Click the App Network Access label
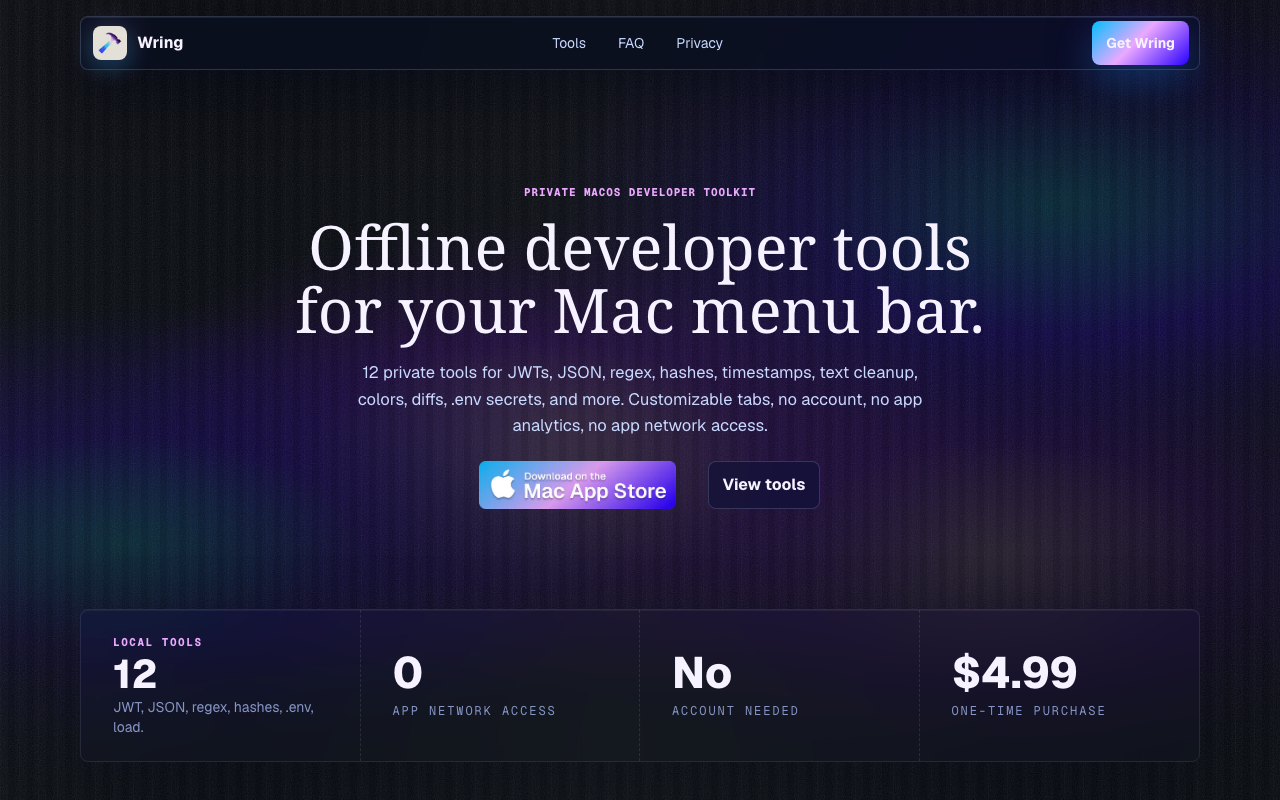This screenshot has height=800, width=1280. pyautogui.click(x=474, y=711)
